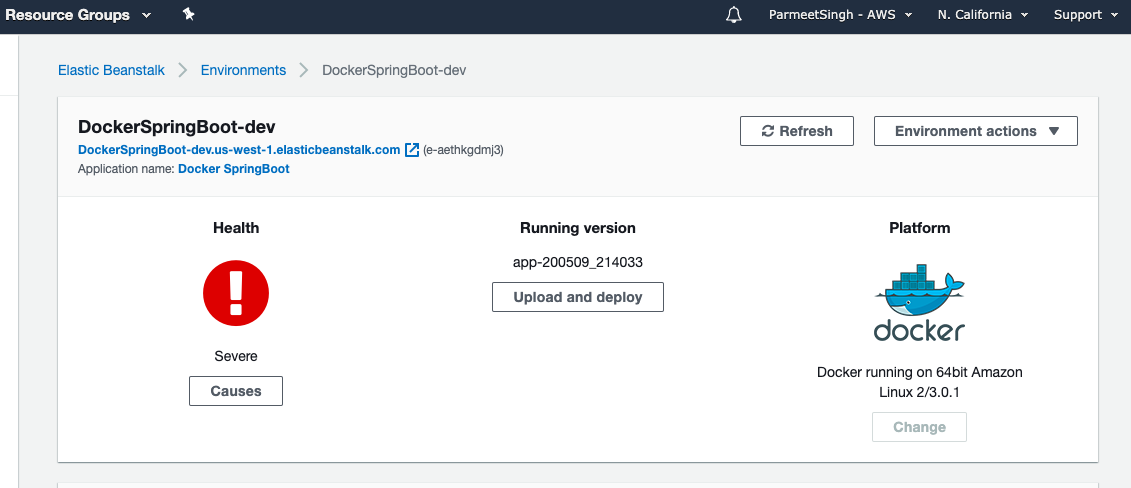The height and width of the screenshot is (488, 1131).
Task: Go to Environments breadcrumb link
Action: point(243,70)
